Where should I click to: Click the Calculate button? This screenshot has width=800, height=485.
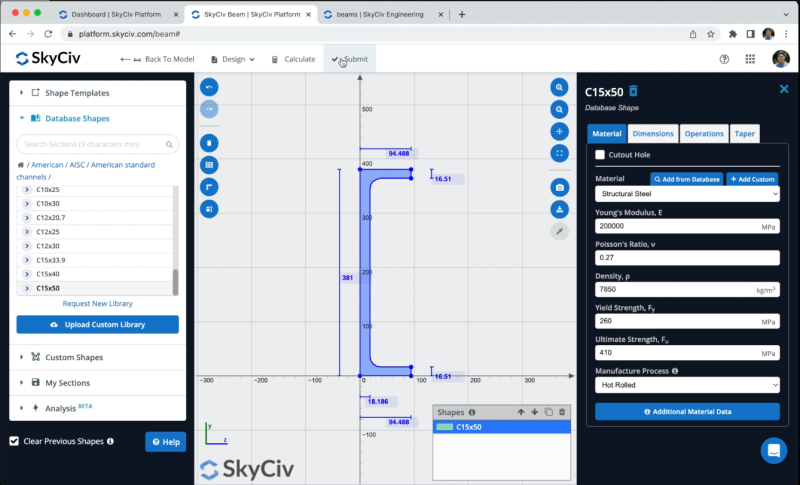[293, 59]
